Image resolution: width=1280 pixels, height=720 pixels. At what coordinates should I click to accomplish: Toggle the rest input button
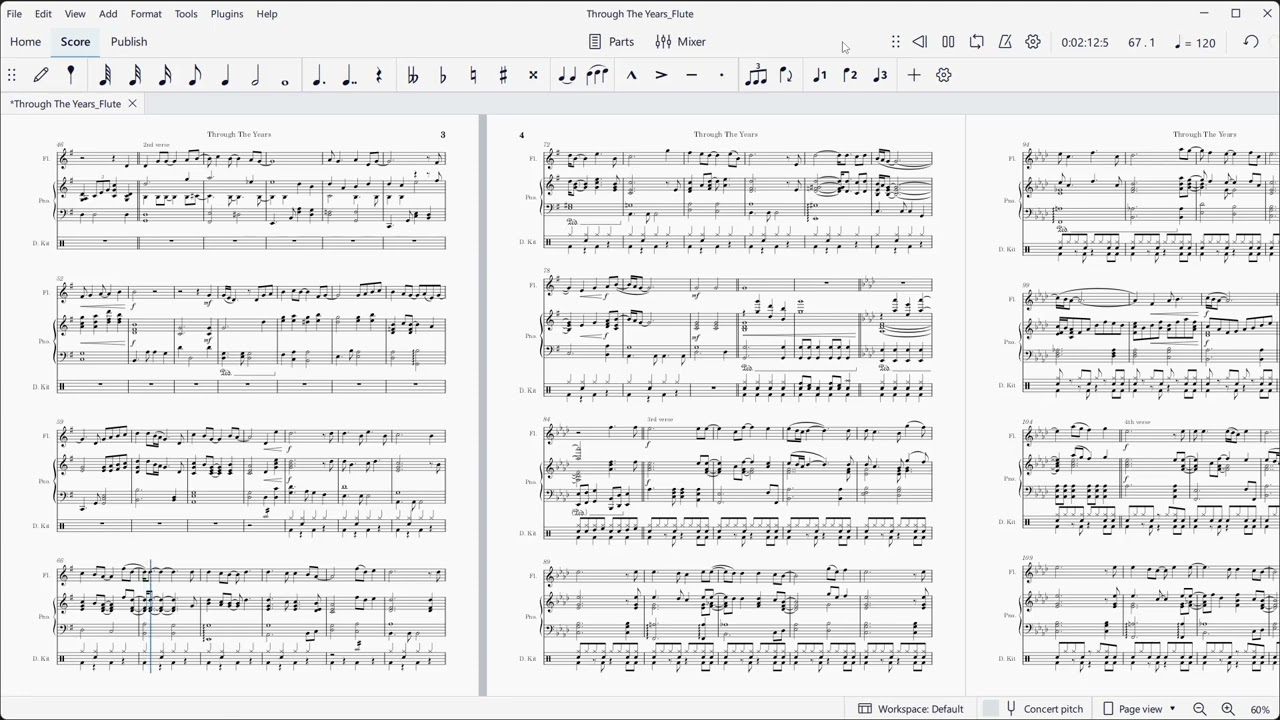click(379, 75)
